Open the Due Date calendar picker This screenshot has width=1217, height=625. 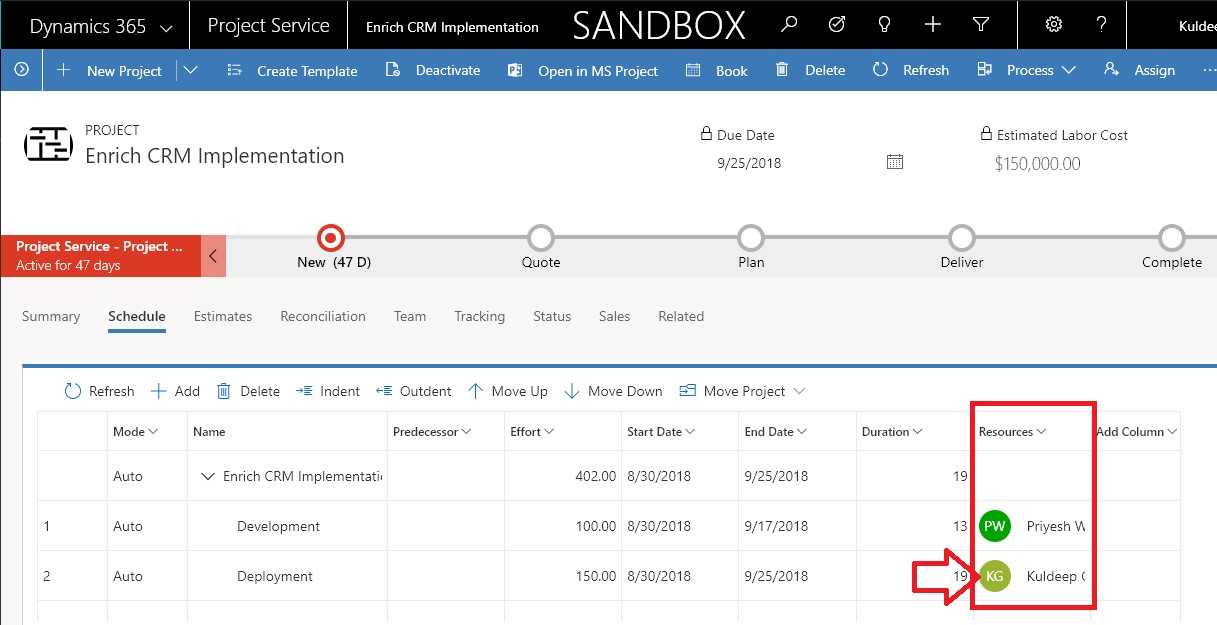click(x=895, y=162)
